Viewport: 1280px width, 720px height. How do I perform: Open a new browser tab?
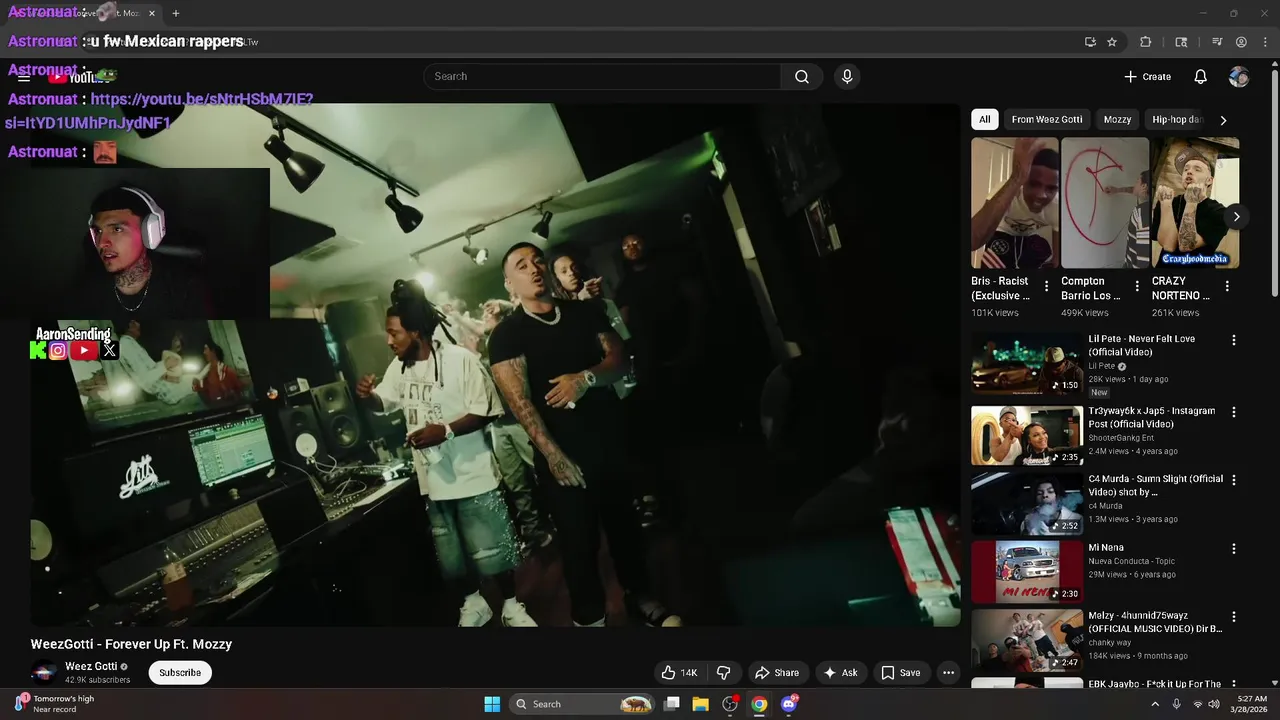tap(176, 14)
